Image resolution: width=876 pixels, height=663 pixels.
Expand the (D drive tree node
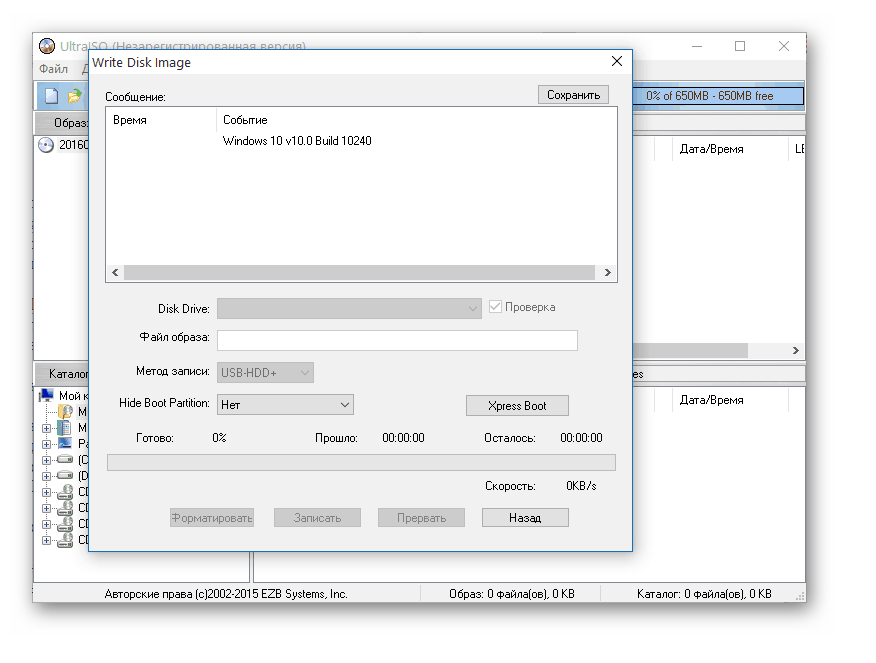46,476
